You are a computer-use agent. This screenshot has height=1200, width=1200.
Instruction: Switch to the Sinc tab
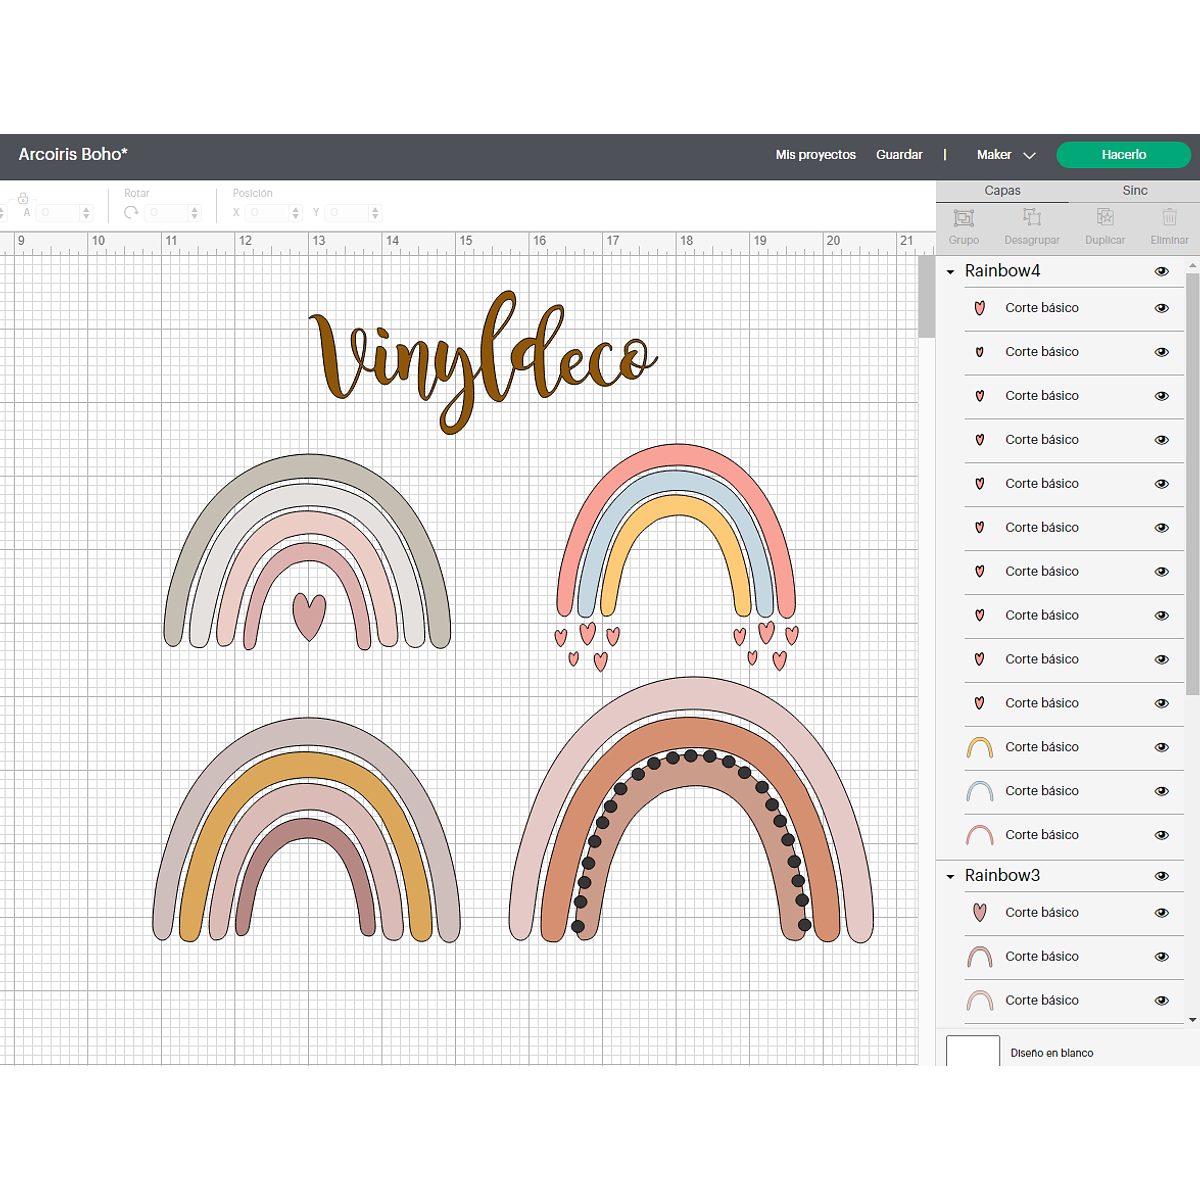click(1134, 190)
